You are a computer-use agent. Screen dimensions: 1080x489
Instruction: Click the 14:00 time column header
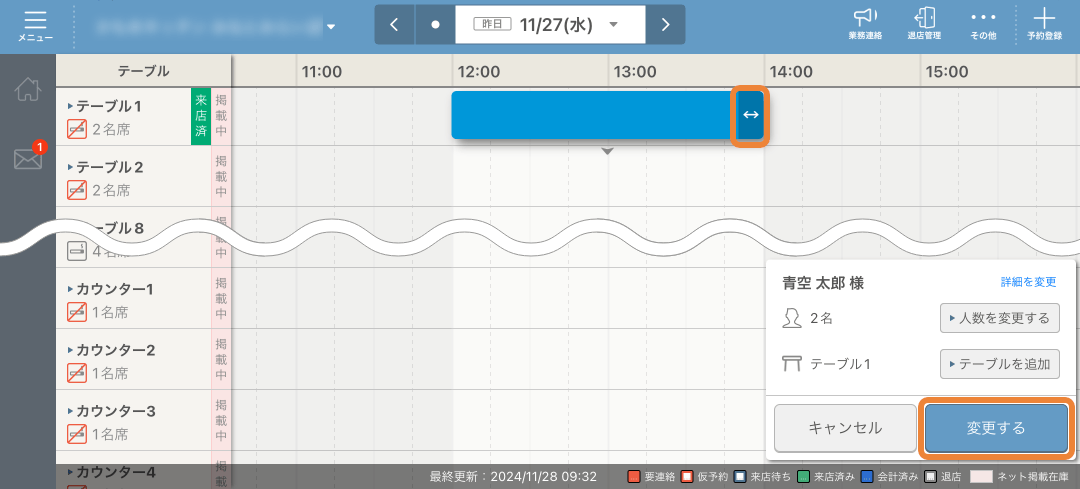coord(791,71)
